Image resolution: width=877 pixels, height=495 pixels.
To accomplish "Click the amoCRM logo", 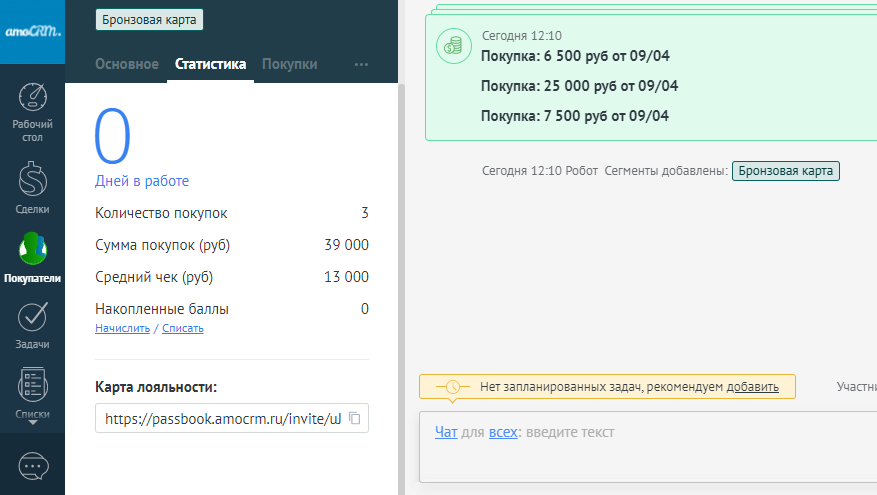I will click(x=32, y=31).
